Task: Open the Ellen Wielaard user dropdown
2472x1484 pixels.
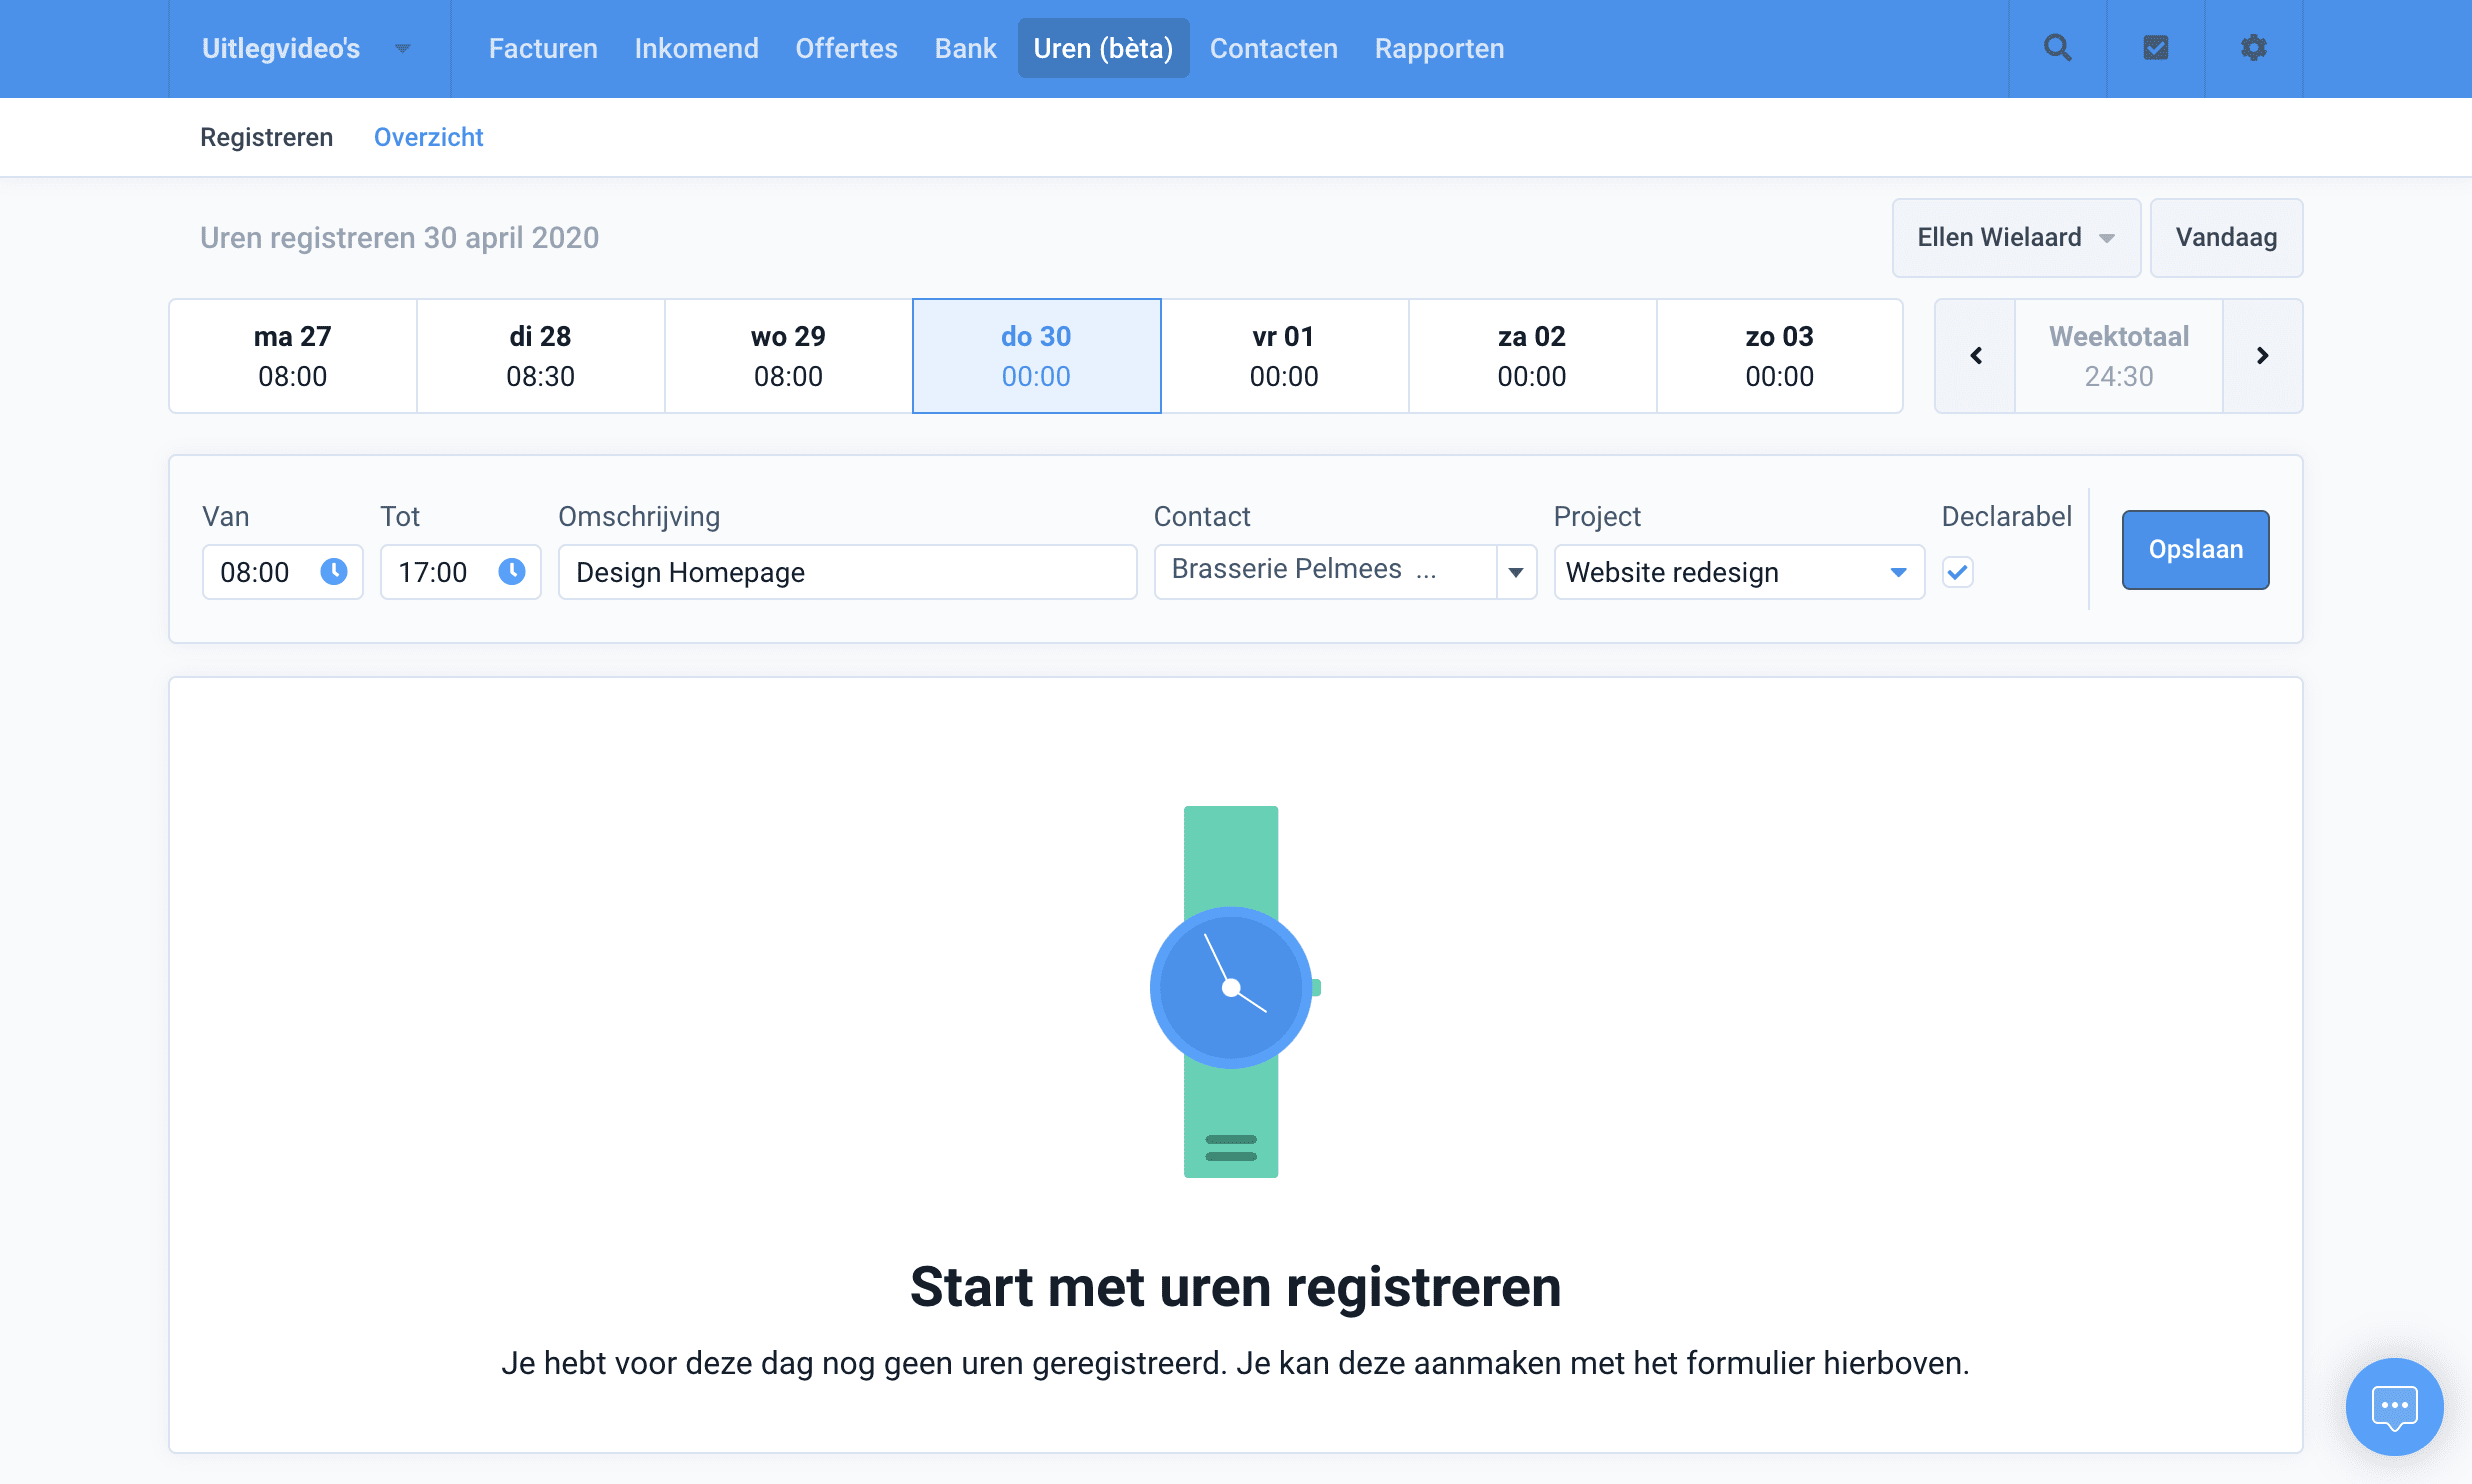Action: click(x=2015, y=237)
